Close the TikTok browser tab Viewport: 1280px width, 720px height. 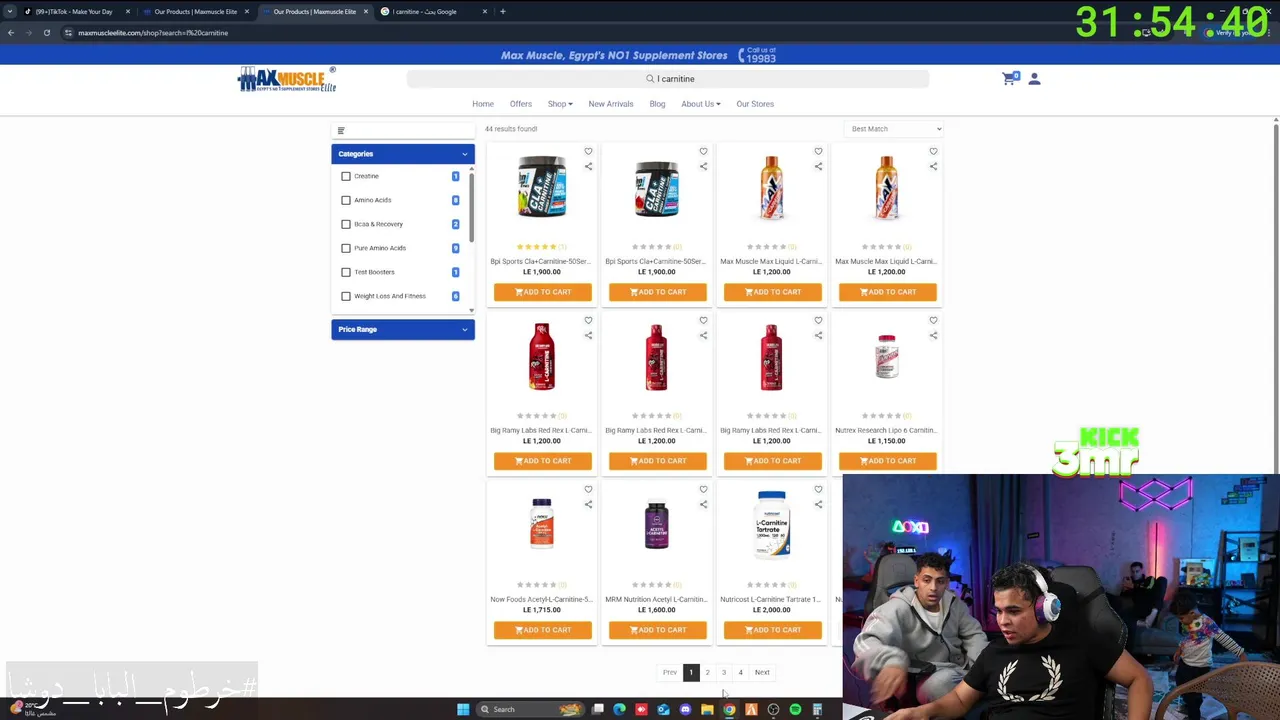(128, 12)
